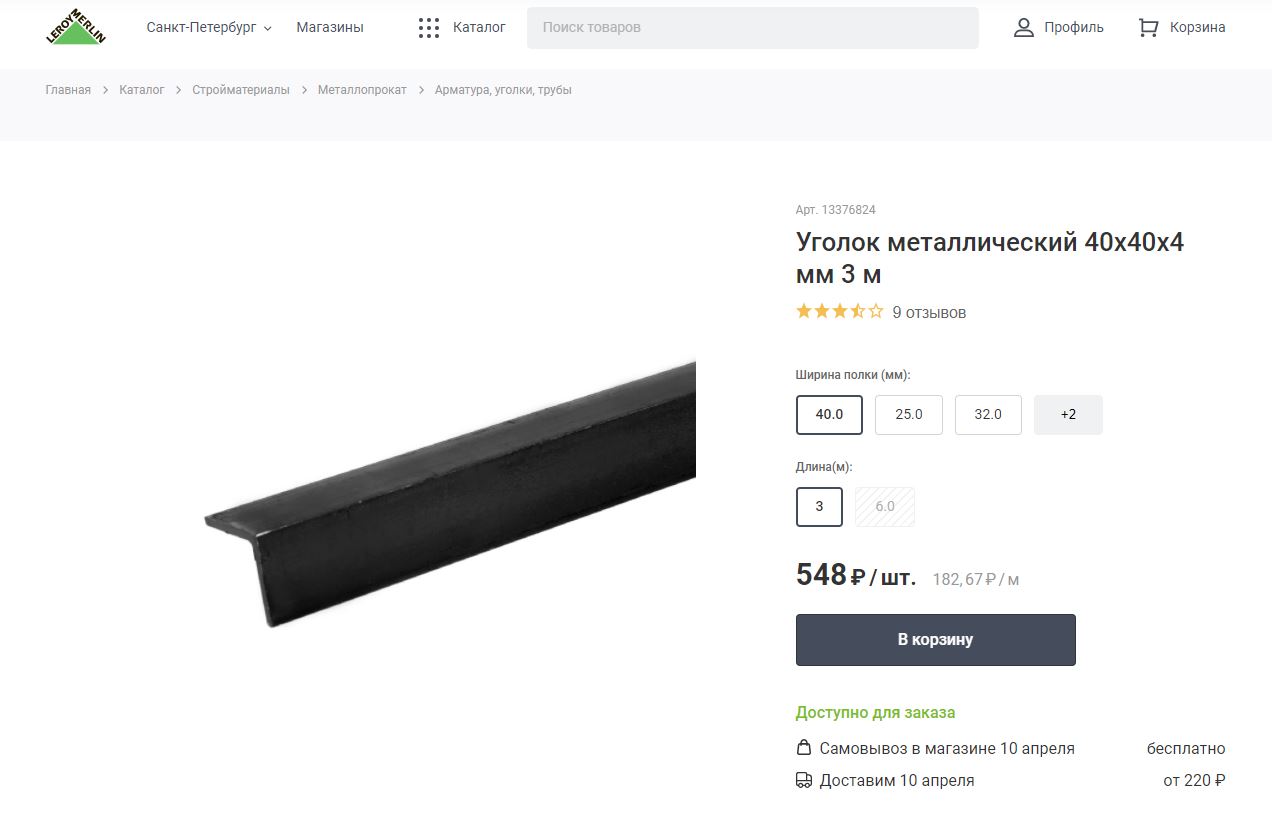Show more widths with +2 button
1272x815 pixels.
1068,415
